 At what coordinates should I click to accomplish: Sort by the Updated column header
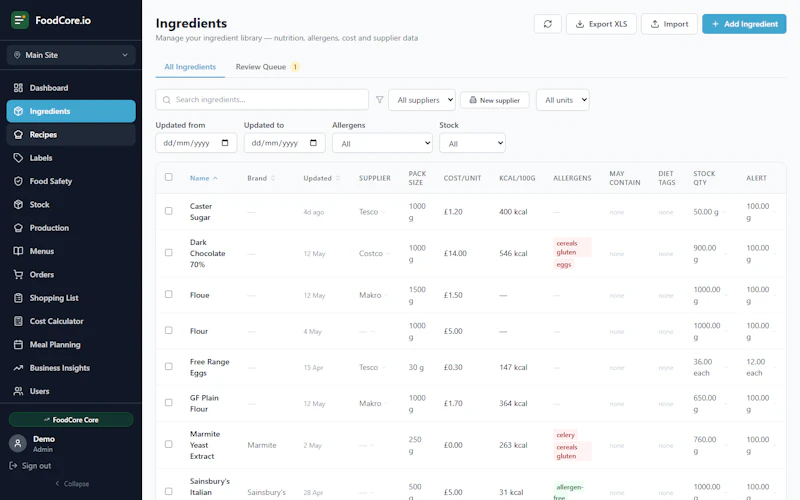(321, 178)
